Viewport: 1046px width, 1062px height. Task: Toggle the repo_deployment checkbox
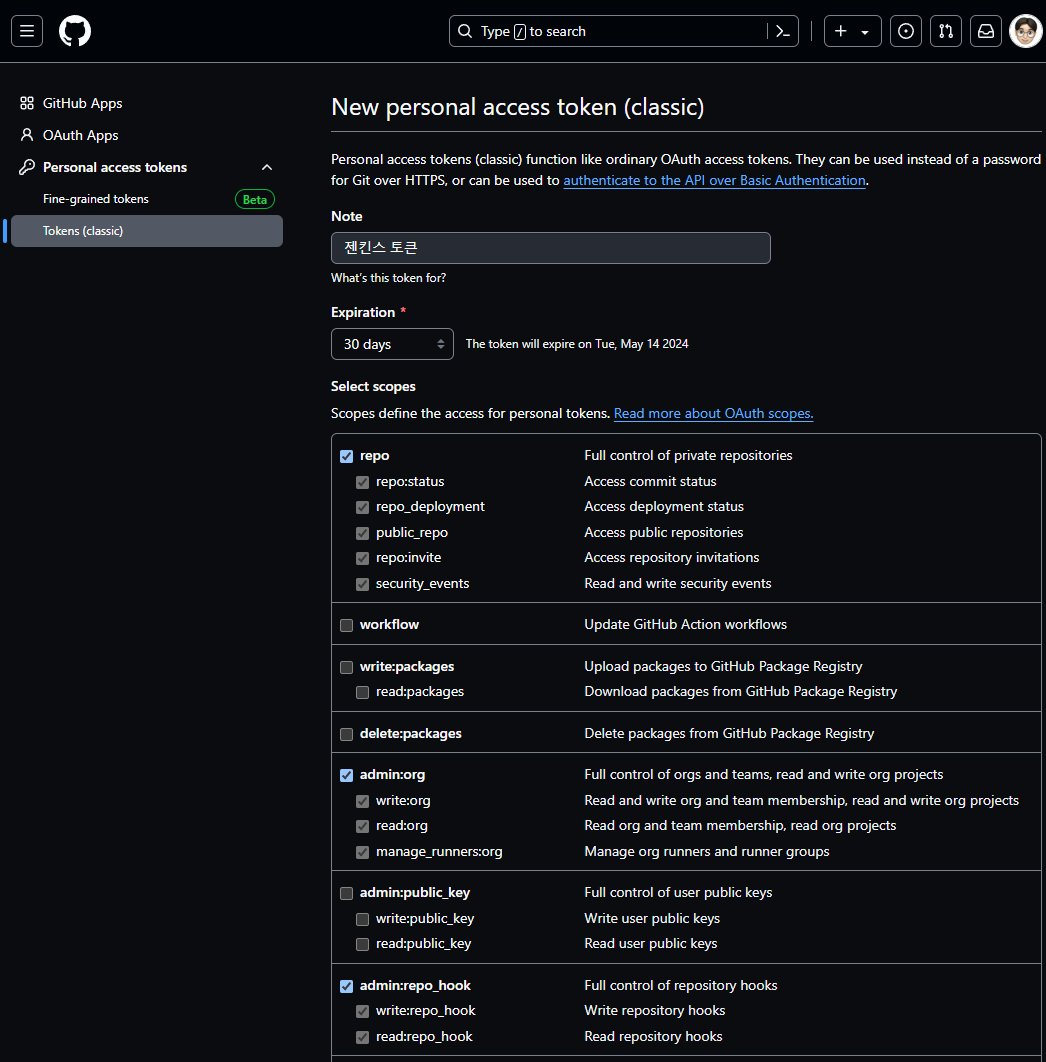click(362, 507)
